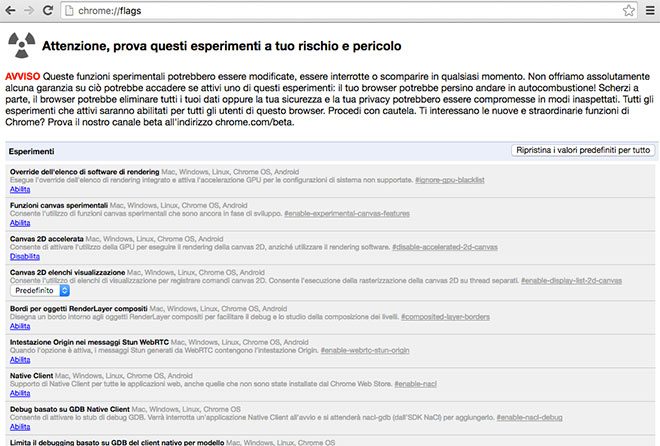Enable Funzioni canvas sperimentali
Image resolution: width=660 pixels, height=446 pixels.
pos(20,222)
